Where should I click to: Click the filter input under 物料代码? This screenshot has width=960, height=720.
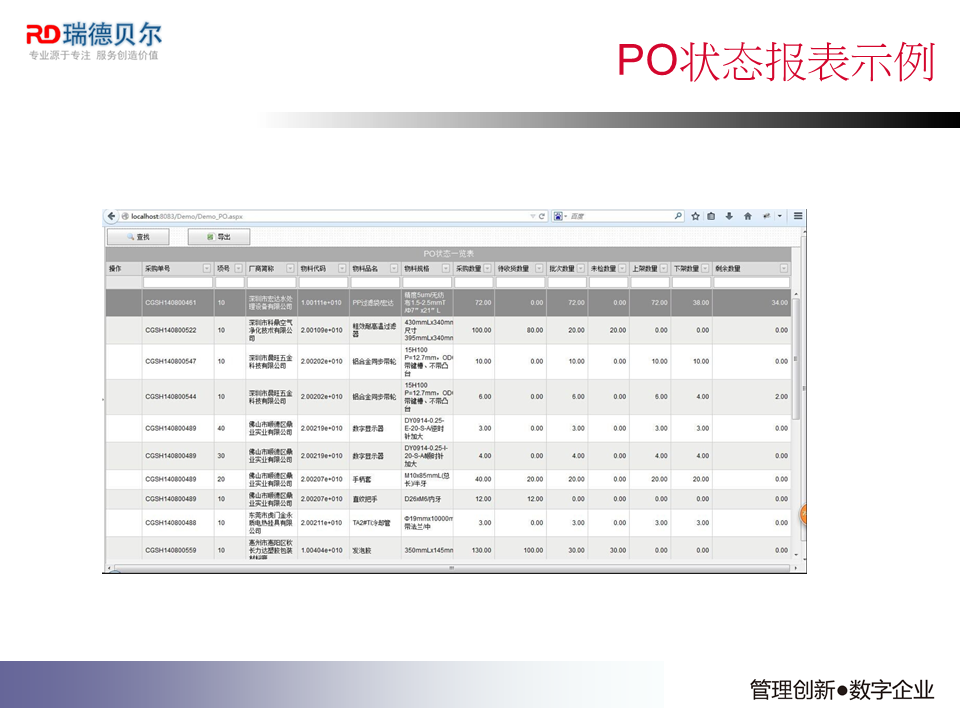323,282
